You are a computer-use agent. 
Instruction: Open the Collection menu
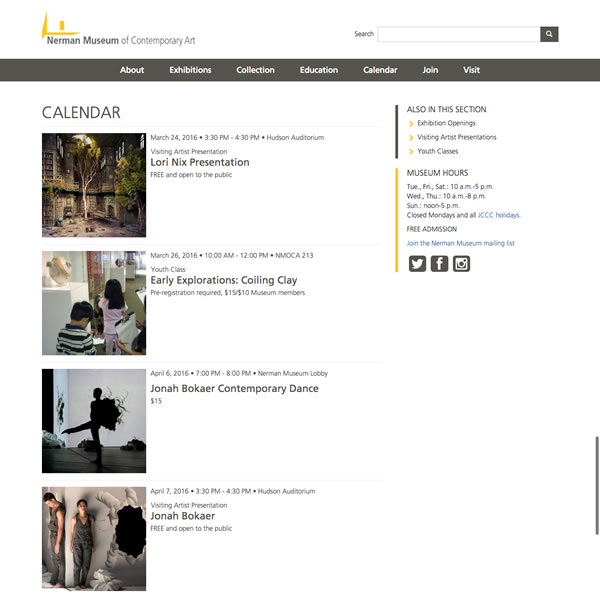pyautogui.click(x=255, y=70)
